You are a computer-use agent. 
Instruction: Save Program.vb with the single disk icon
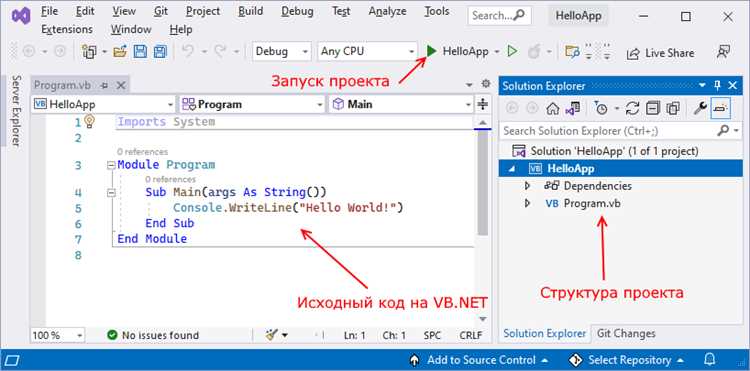pos(140,52)
